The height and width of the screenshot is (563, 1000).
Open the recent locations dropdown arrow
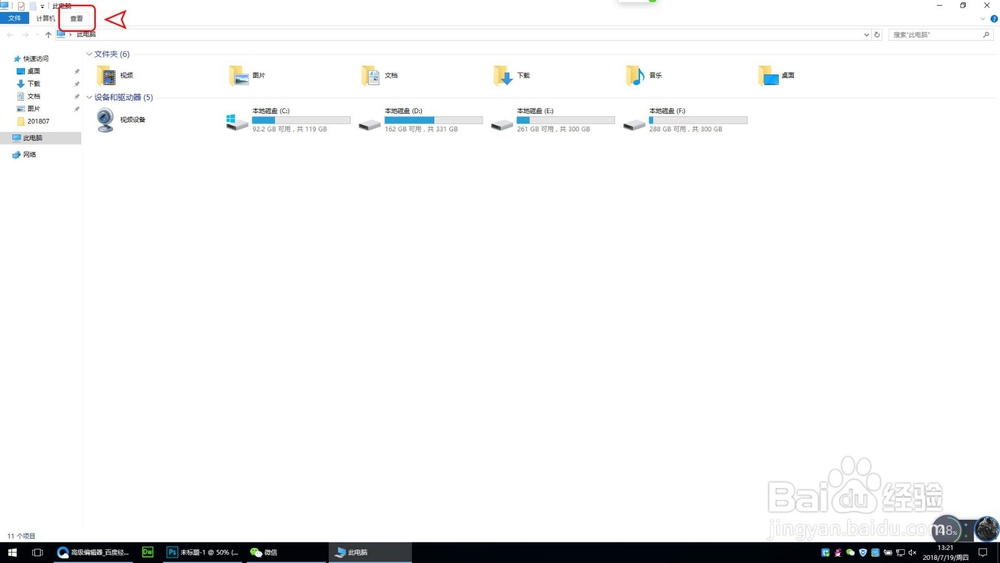(x=37, y=34)
